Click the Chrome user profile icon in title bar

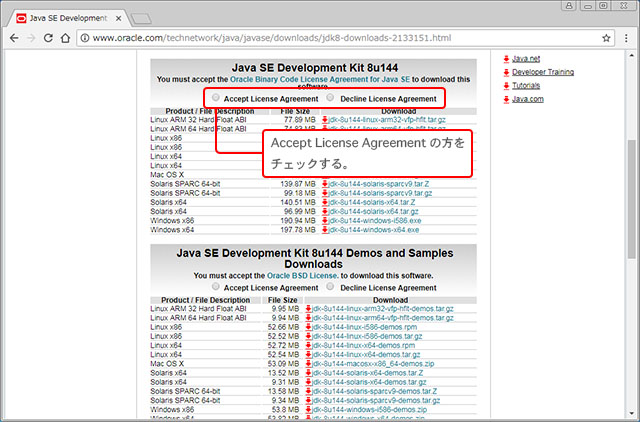coord(569,5)
